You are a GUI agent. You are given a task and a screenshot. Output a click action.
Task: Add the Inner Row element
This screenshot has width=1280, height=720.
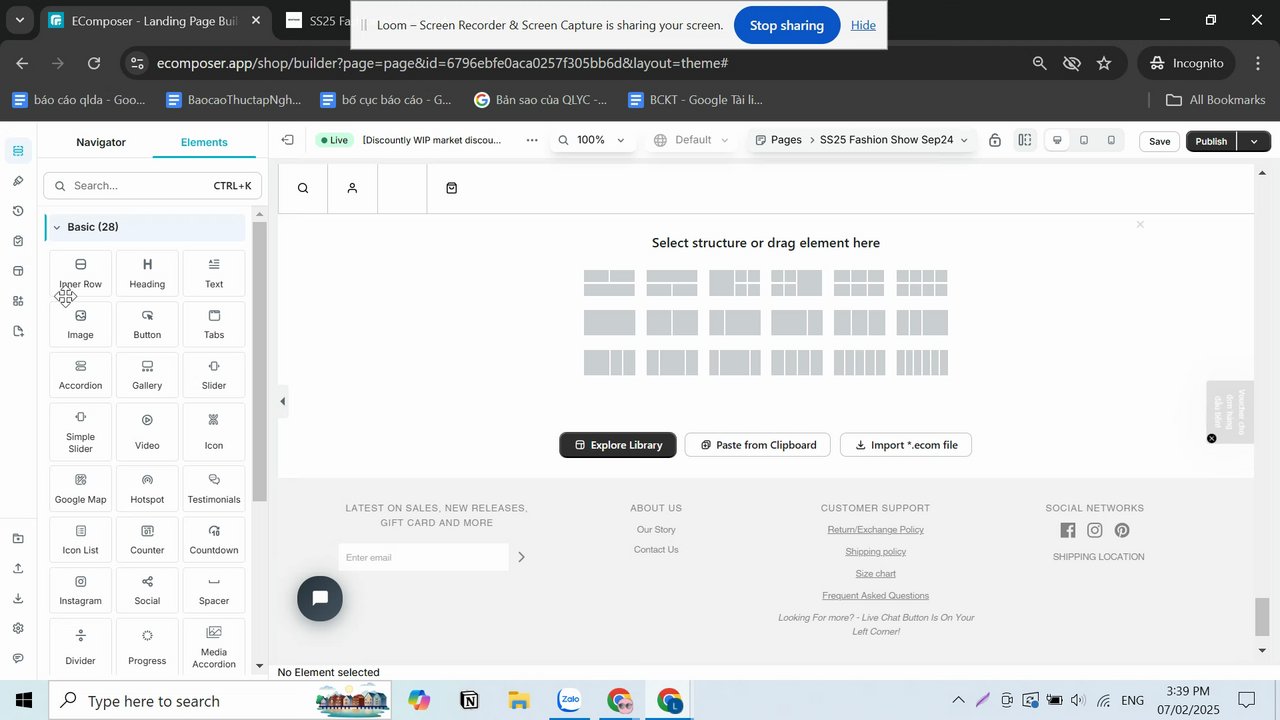pyautogui.click(x=80, y=272)
